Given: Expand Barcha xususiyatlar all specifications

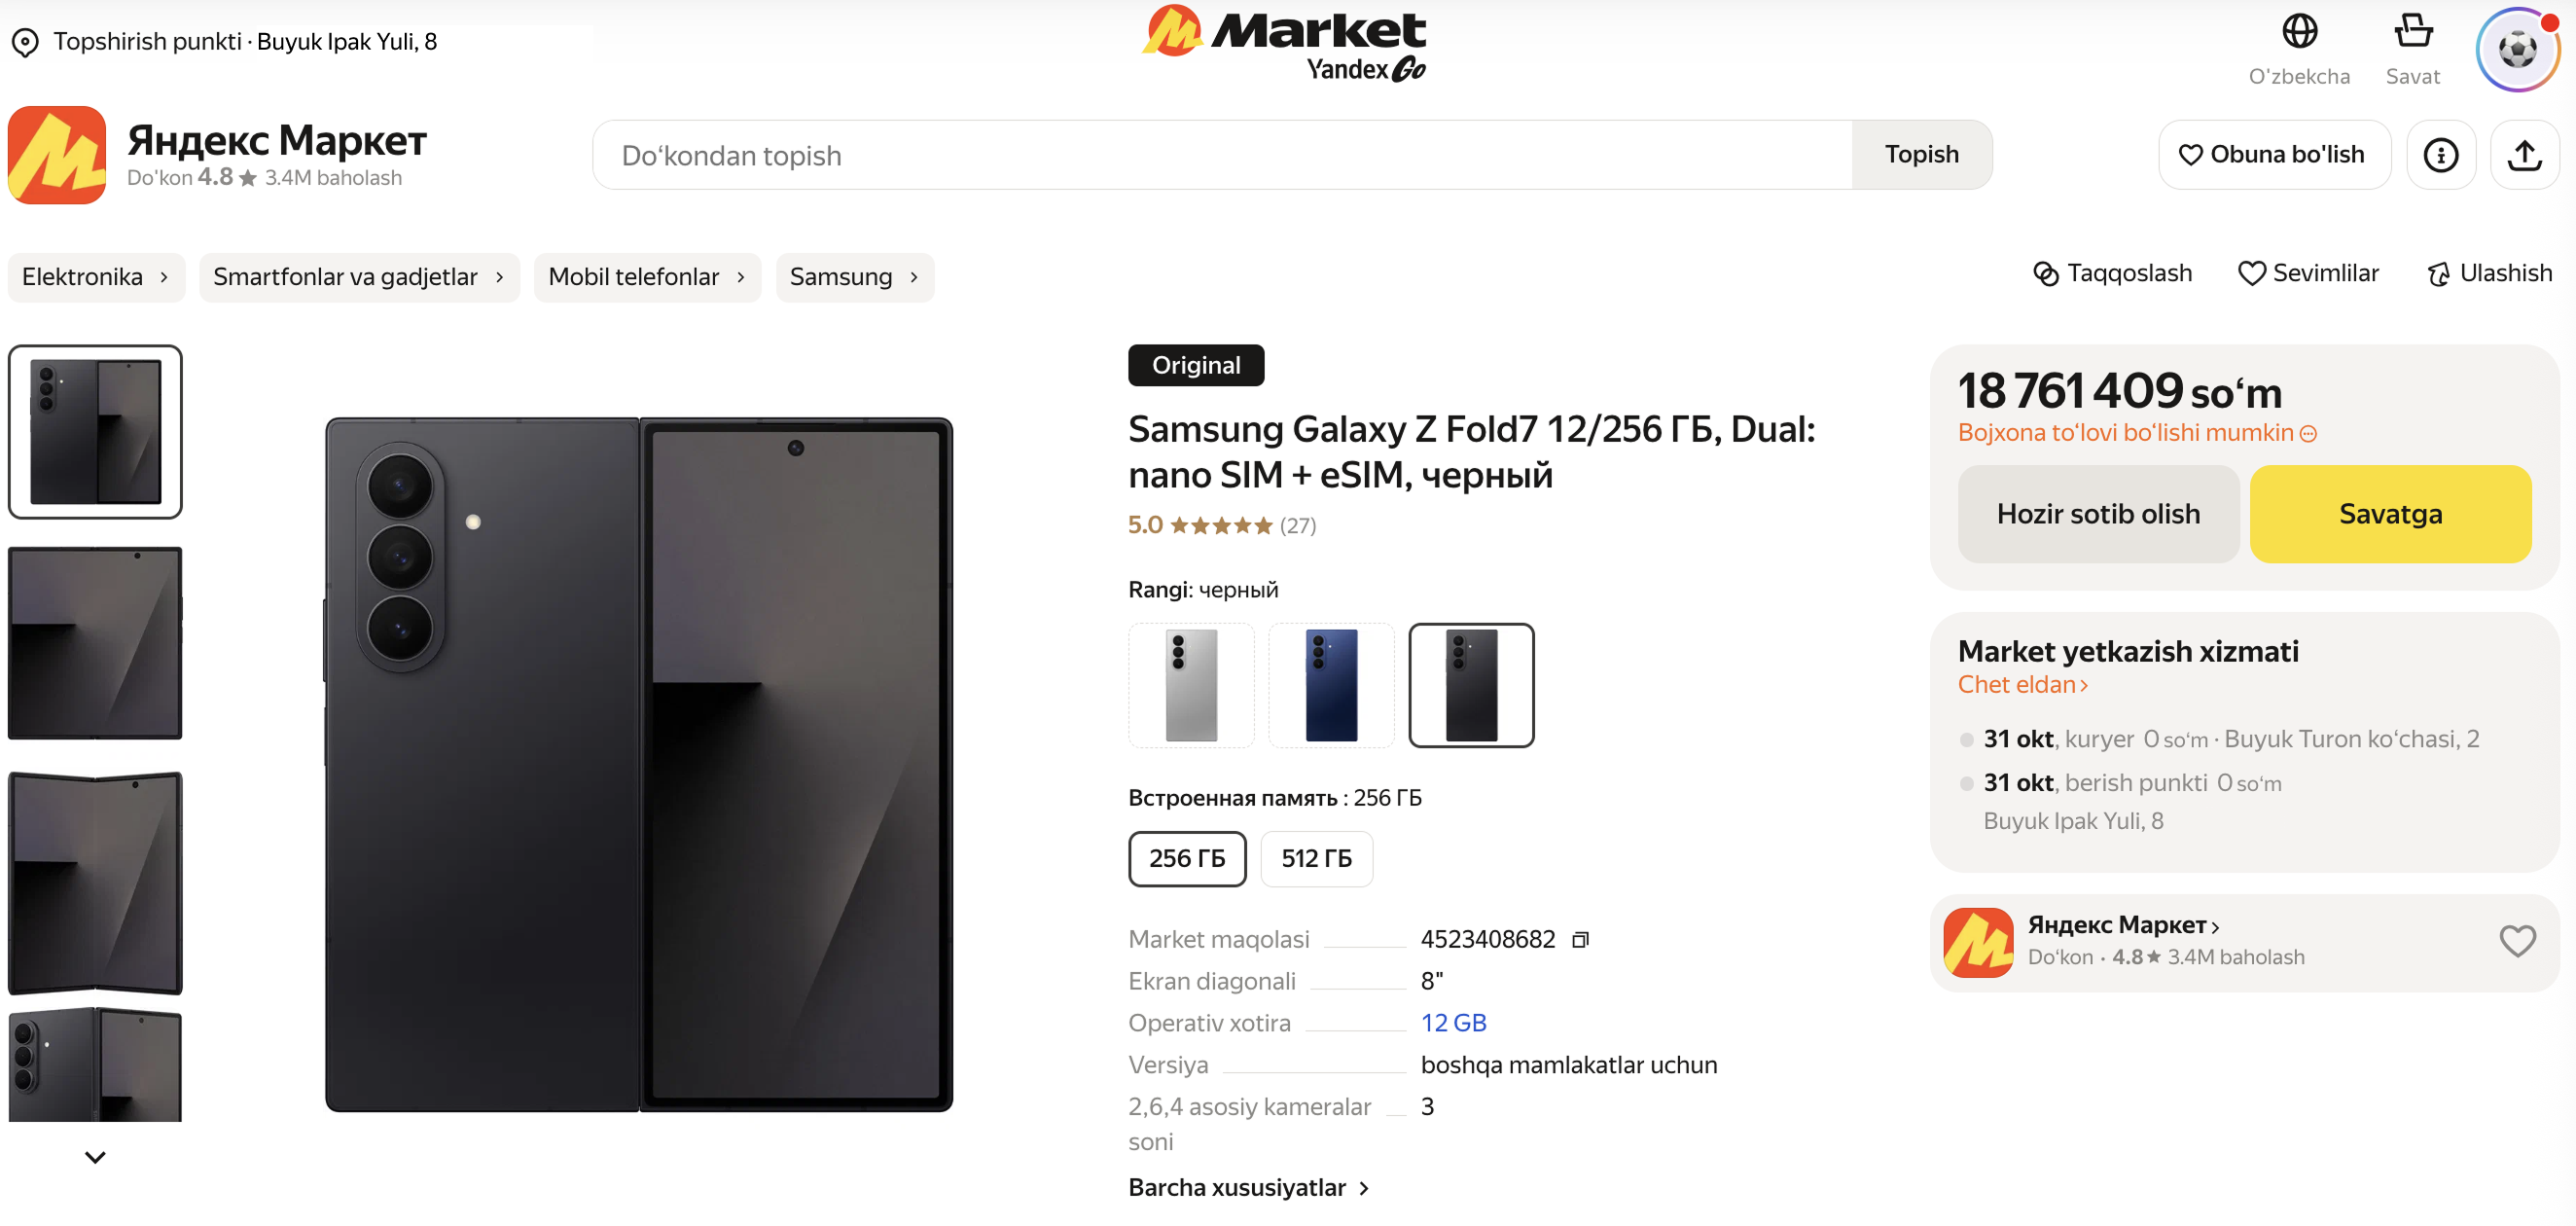Looking at the screenshot, I should pyautogui.click(x=1248, y=1188).
